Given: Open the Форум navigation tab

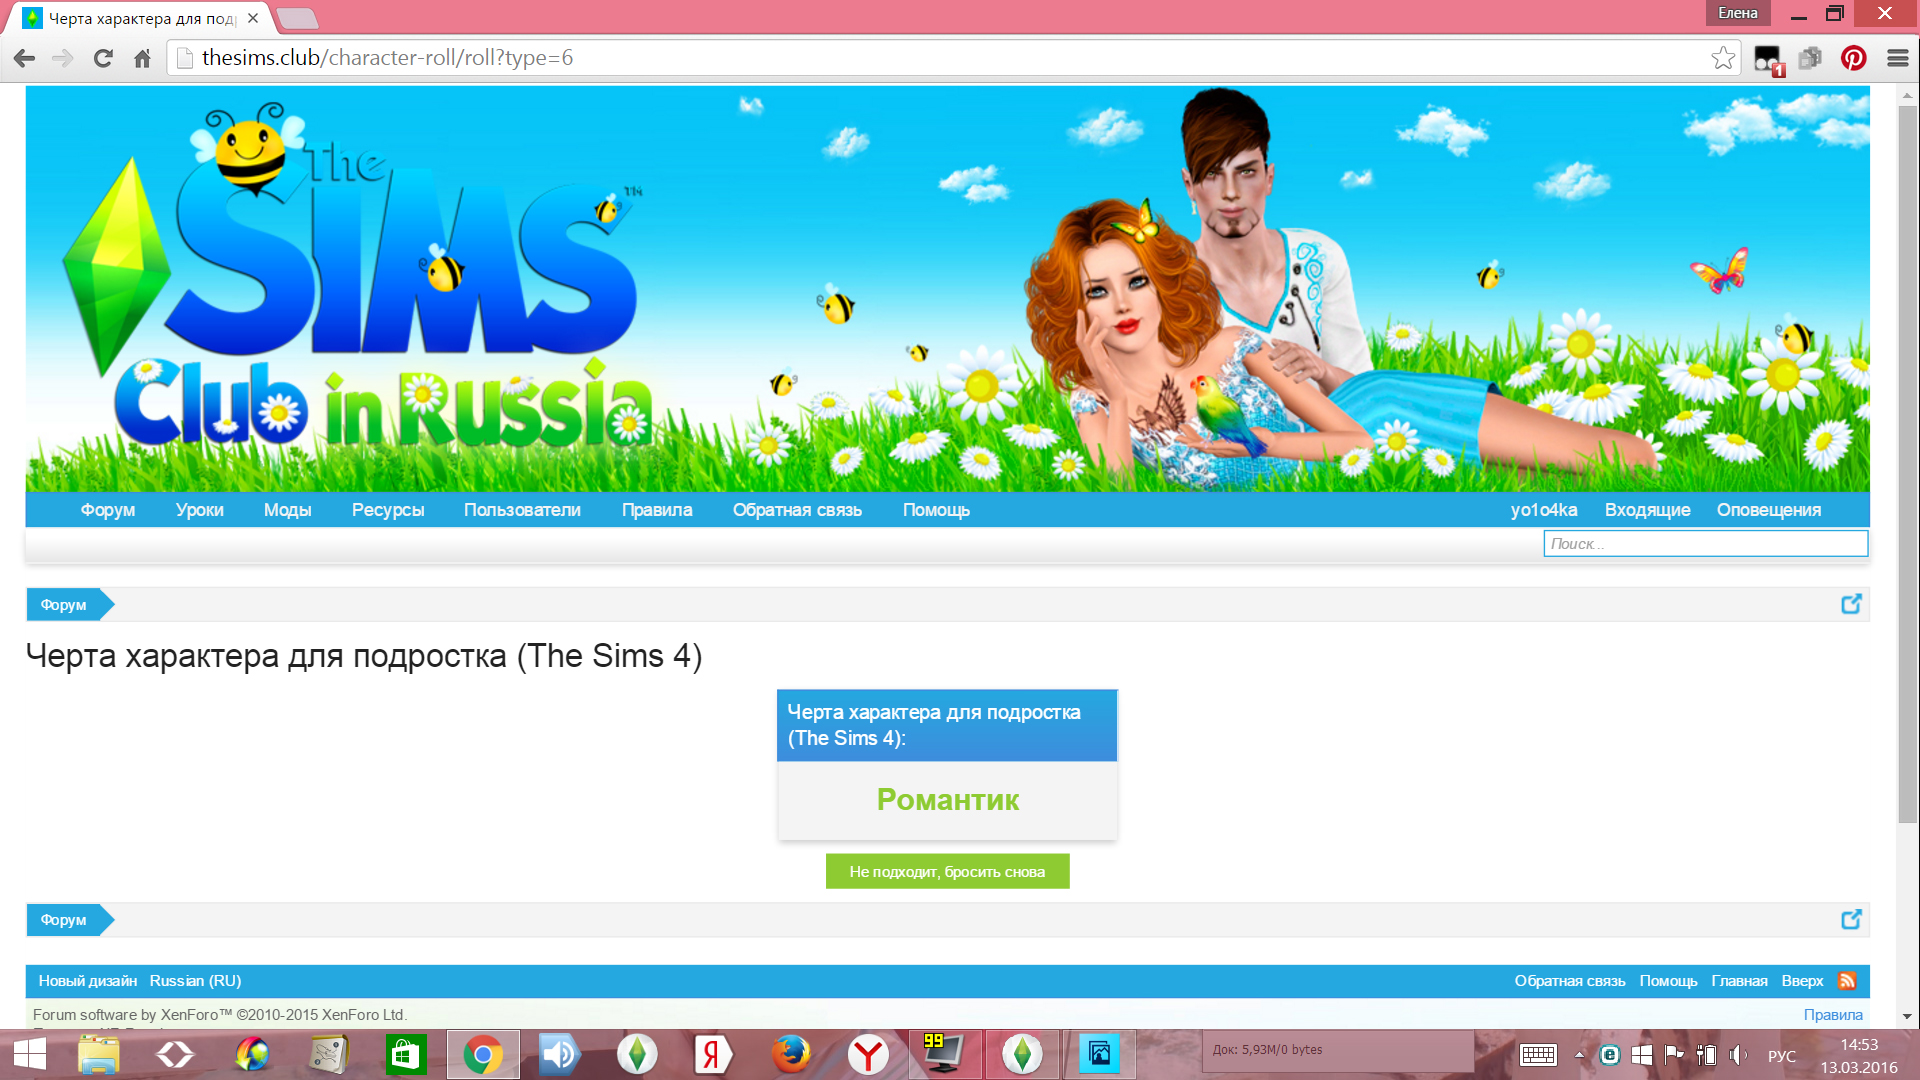Looking at the screenshot, I should pyautogui.click(x=108, y=510).
